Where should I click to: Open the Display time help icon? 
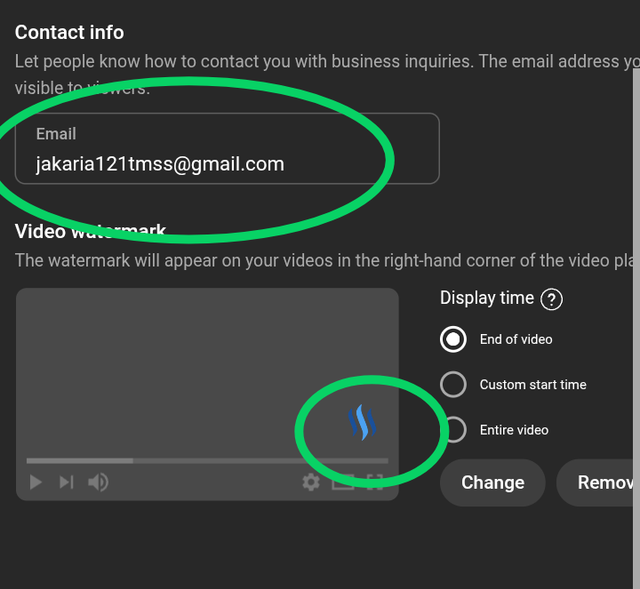tap(551, 300)
